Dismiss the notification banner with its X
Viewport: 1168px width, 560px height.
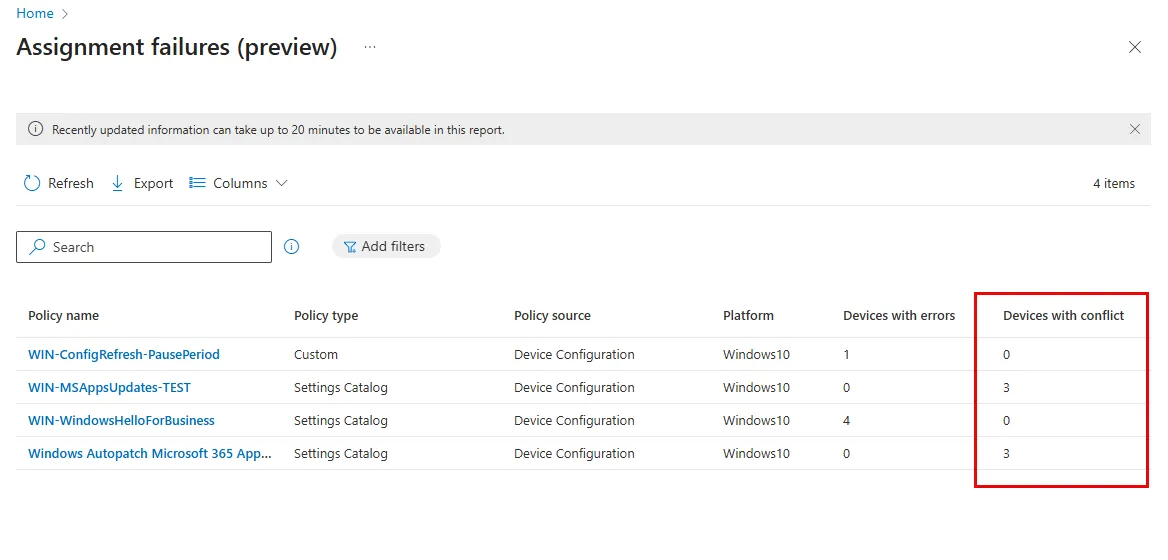point(1134,129)
